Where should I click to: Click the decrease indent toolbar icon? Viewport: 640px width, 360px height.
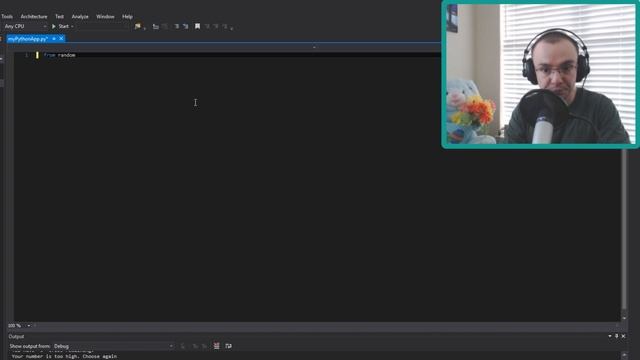[x=176, y=26]
